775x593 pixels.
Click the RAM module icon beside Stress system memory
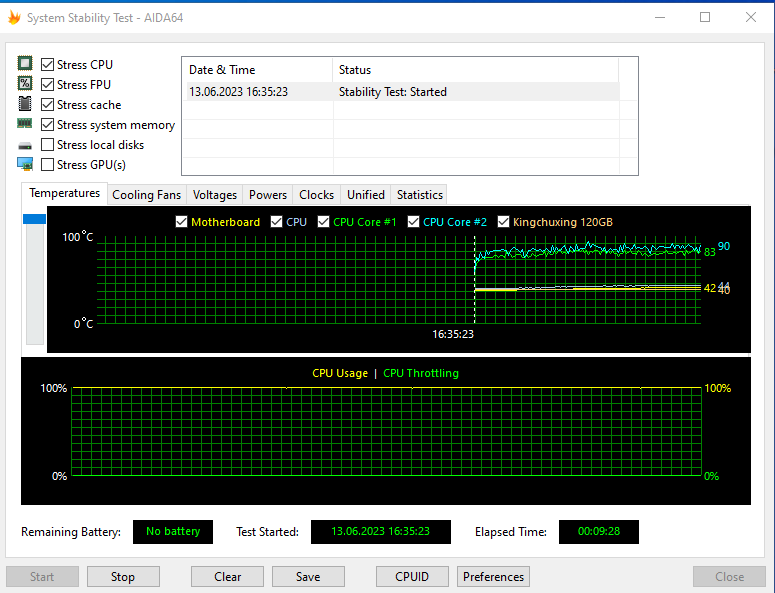pyautogui.click(x=25, y=124)
